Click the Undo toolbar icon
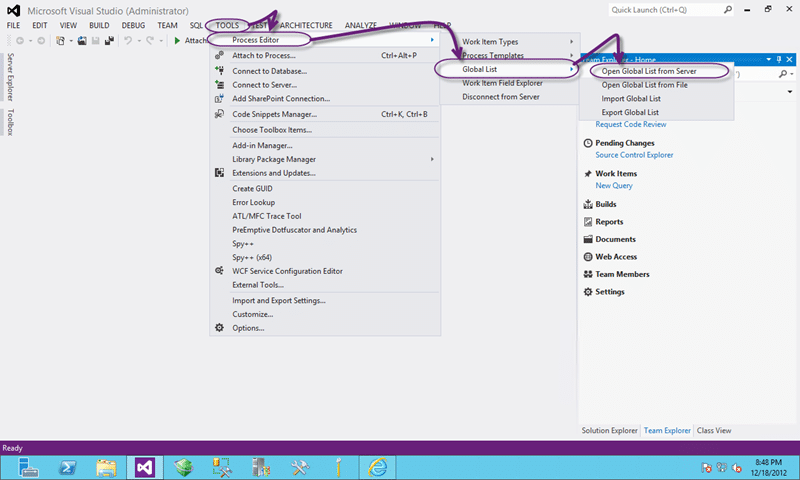The width and height of the screenshot is (800, 480). tap(128, 40)
